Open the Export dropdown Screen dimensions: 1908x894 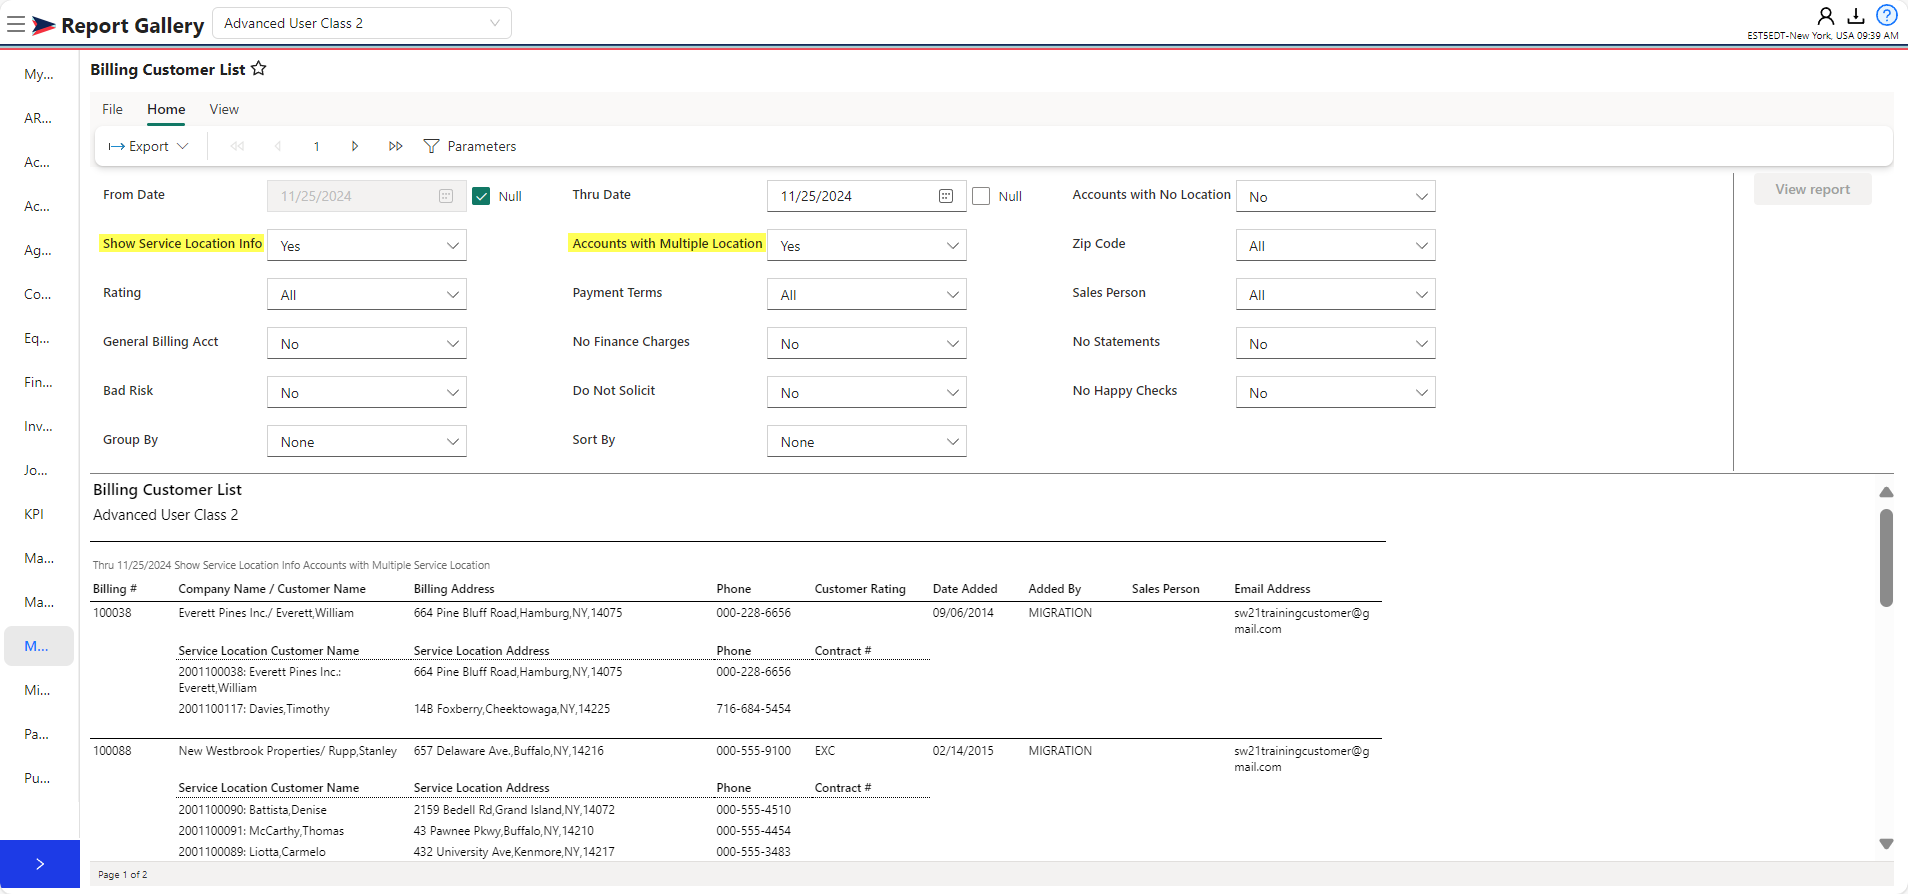(148, 146)
